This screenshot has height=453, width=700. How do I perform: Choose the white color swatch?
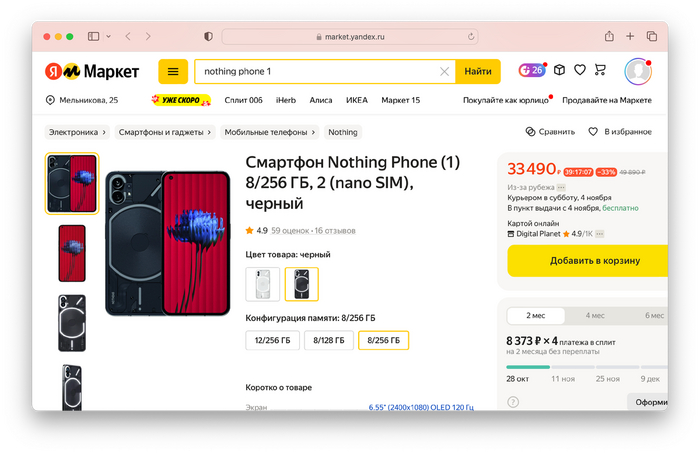(263, 284)
